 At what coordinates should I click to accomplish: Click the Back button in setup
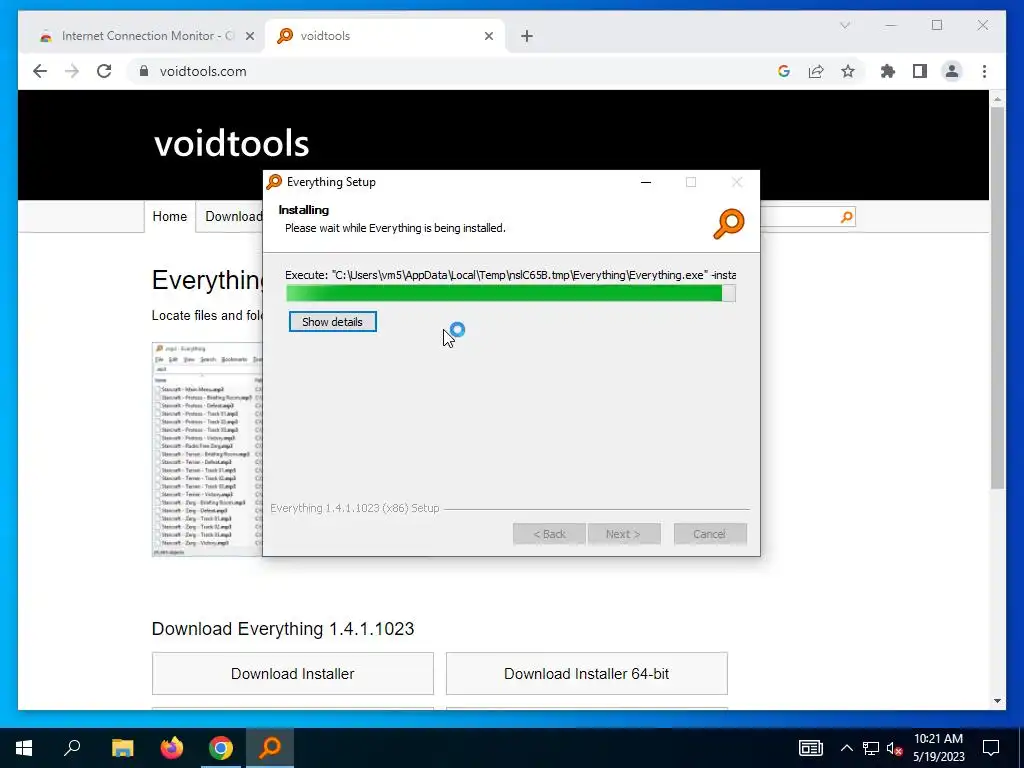pos(549,534)
